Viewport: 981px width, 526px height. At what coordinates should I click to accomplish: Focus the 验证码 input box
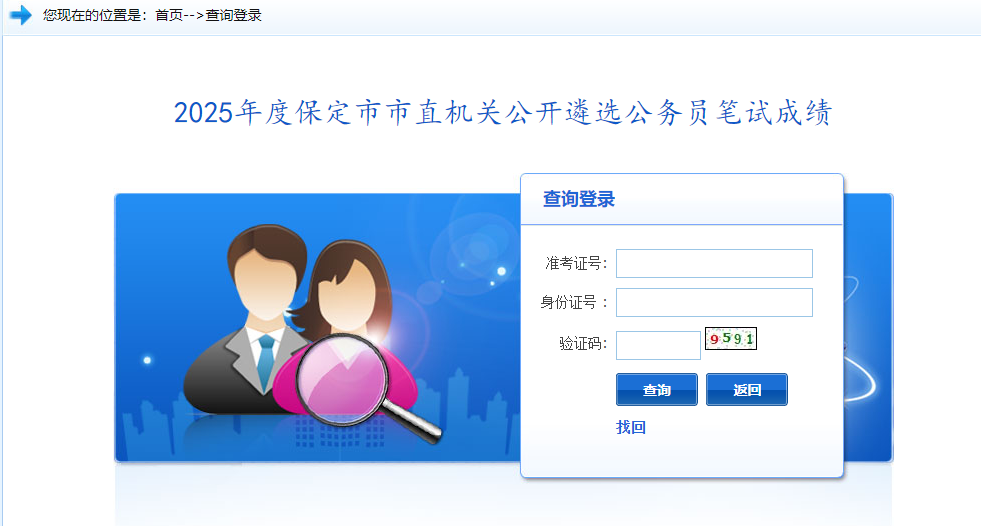(x=658, y=345)
